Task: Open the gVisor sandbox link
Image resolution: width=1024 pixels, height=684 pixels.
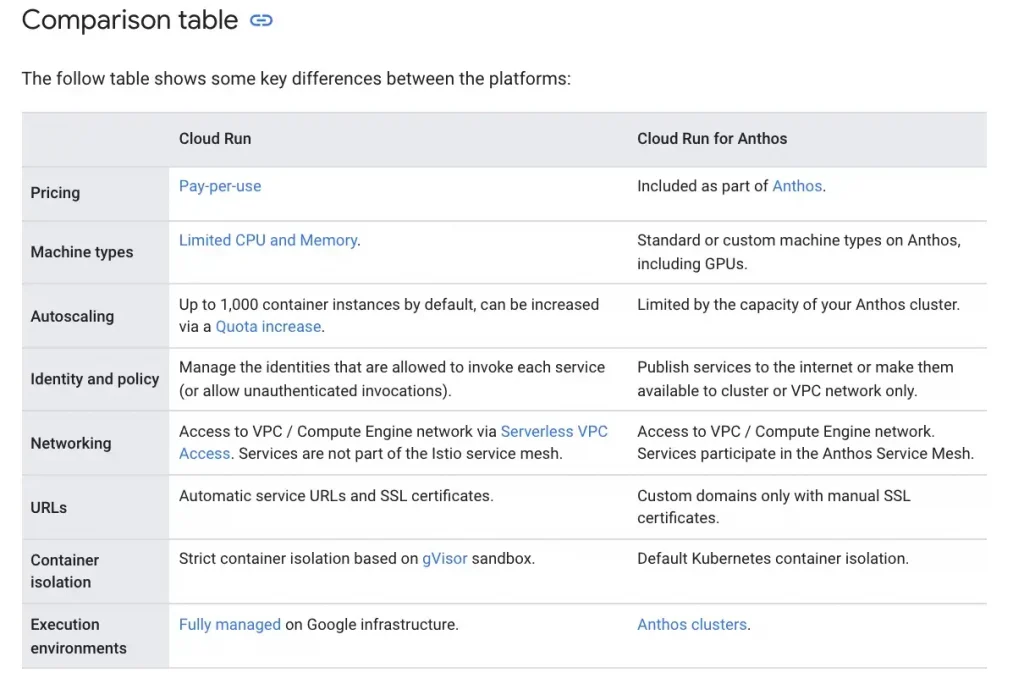Action: 445,559
